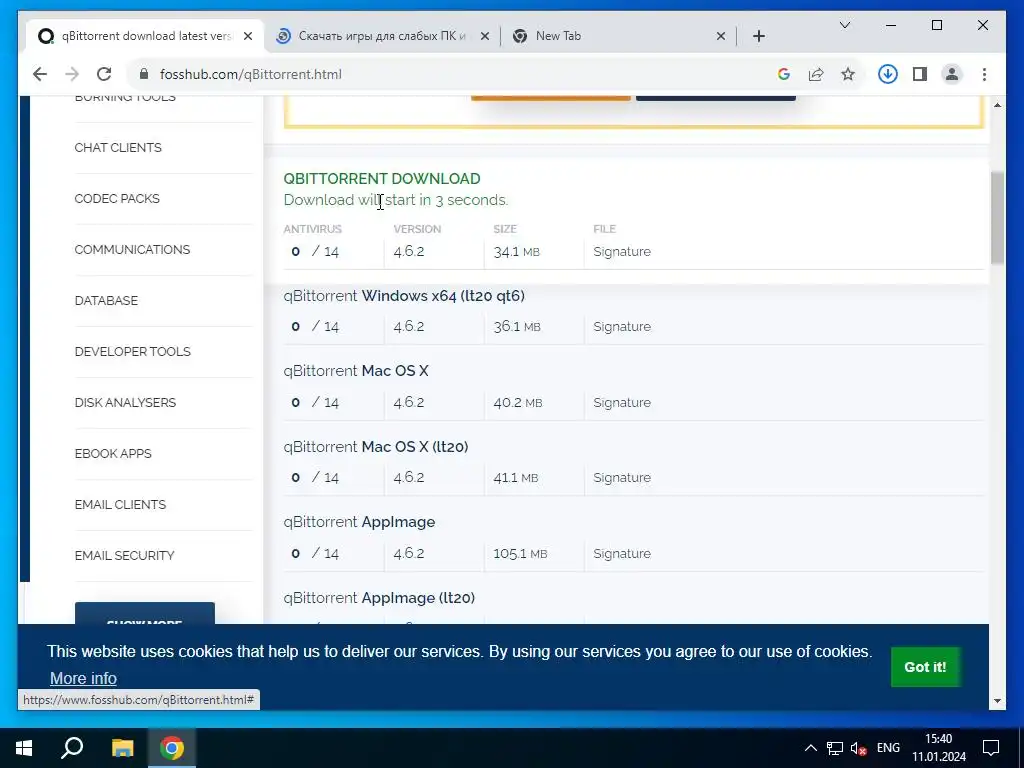The image size is (1024, 768).
Task: Open the Chrome three-dot menu
Action: pyautogui.click(x=984, y=74)
